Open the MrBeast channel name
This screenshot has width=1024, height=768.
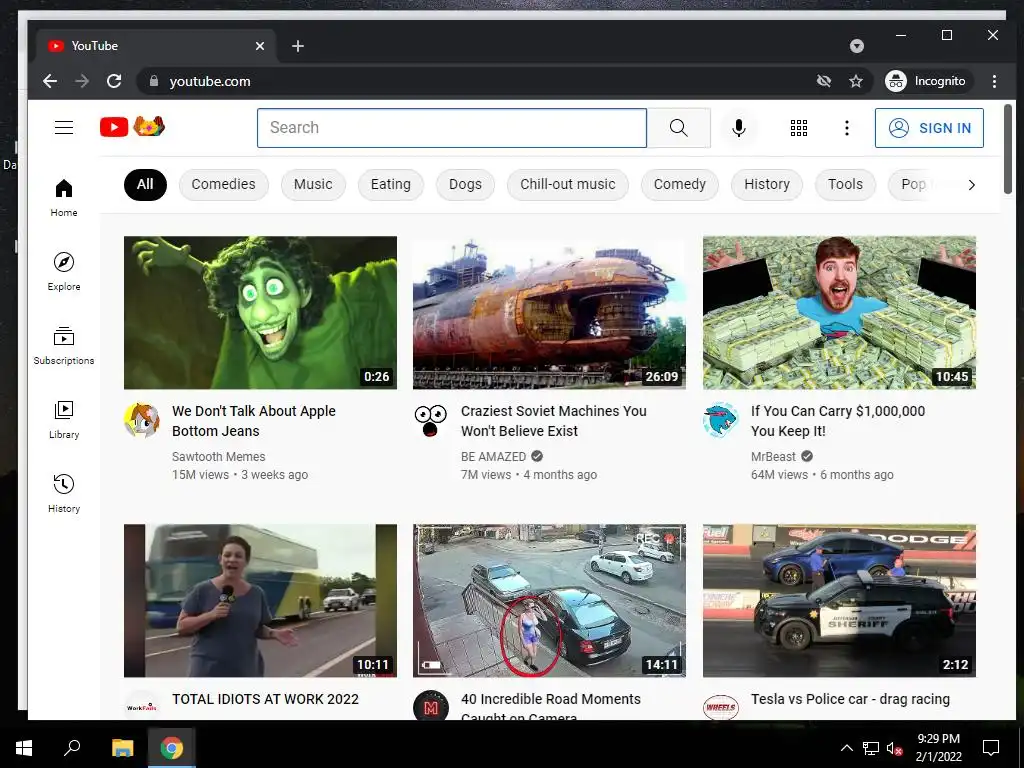point(773,456)
